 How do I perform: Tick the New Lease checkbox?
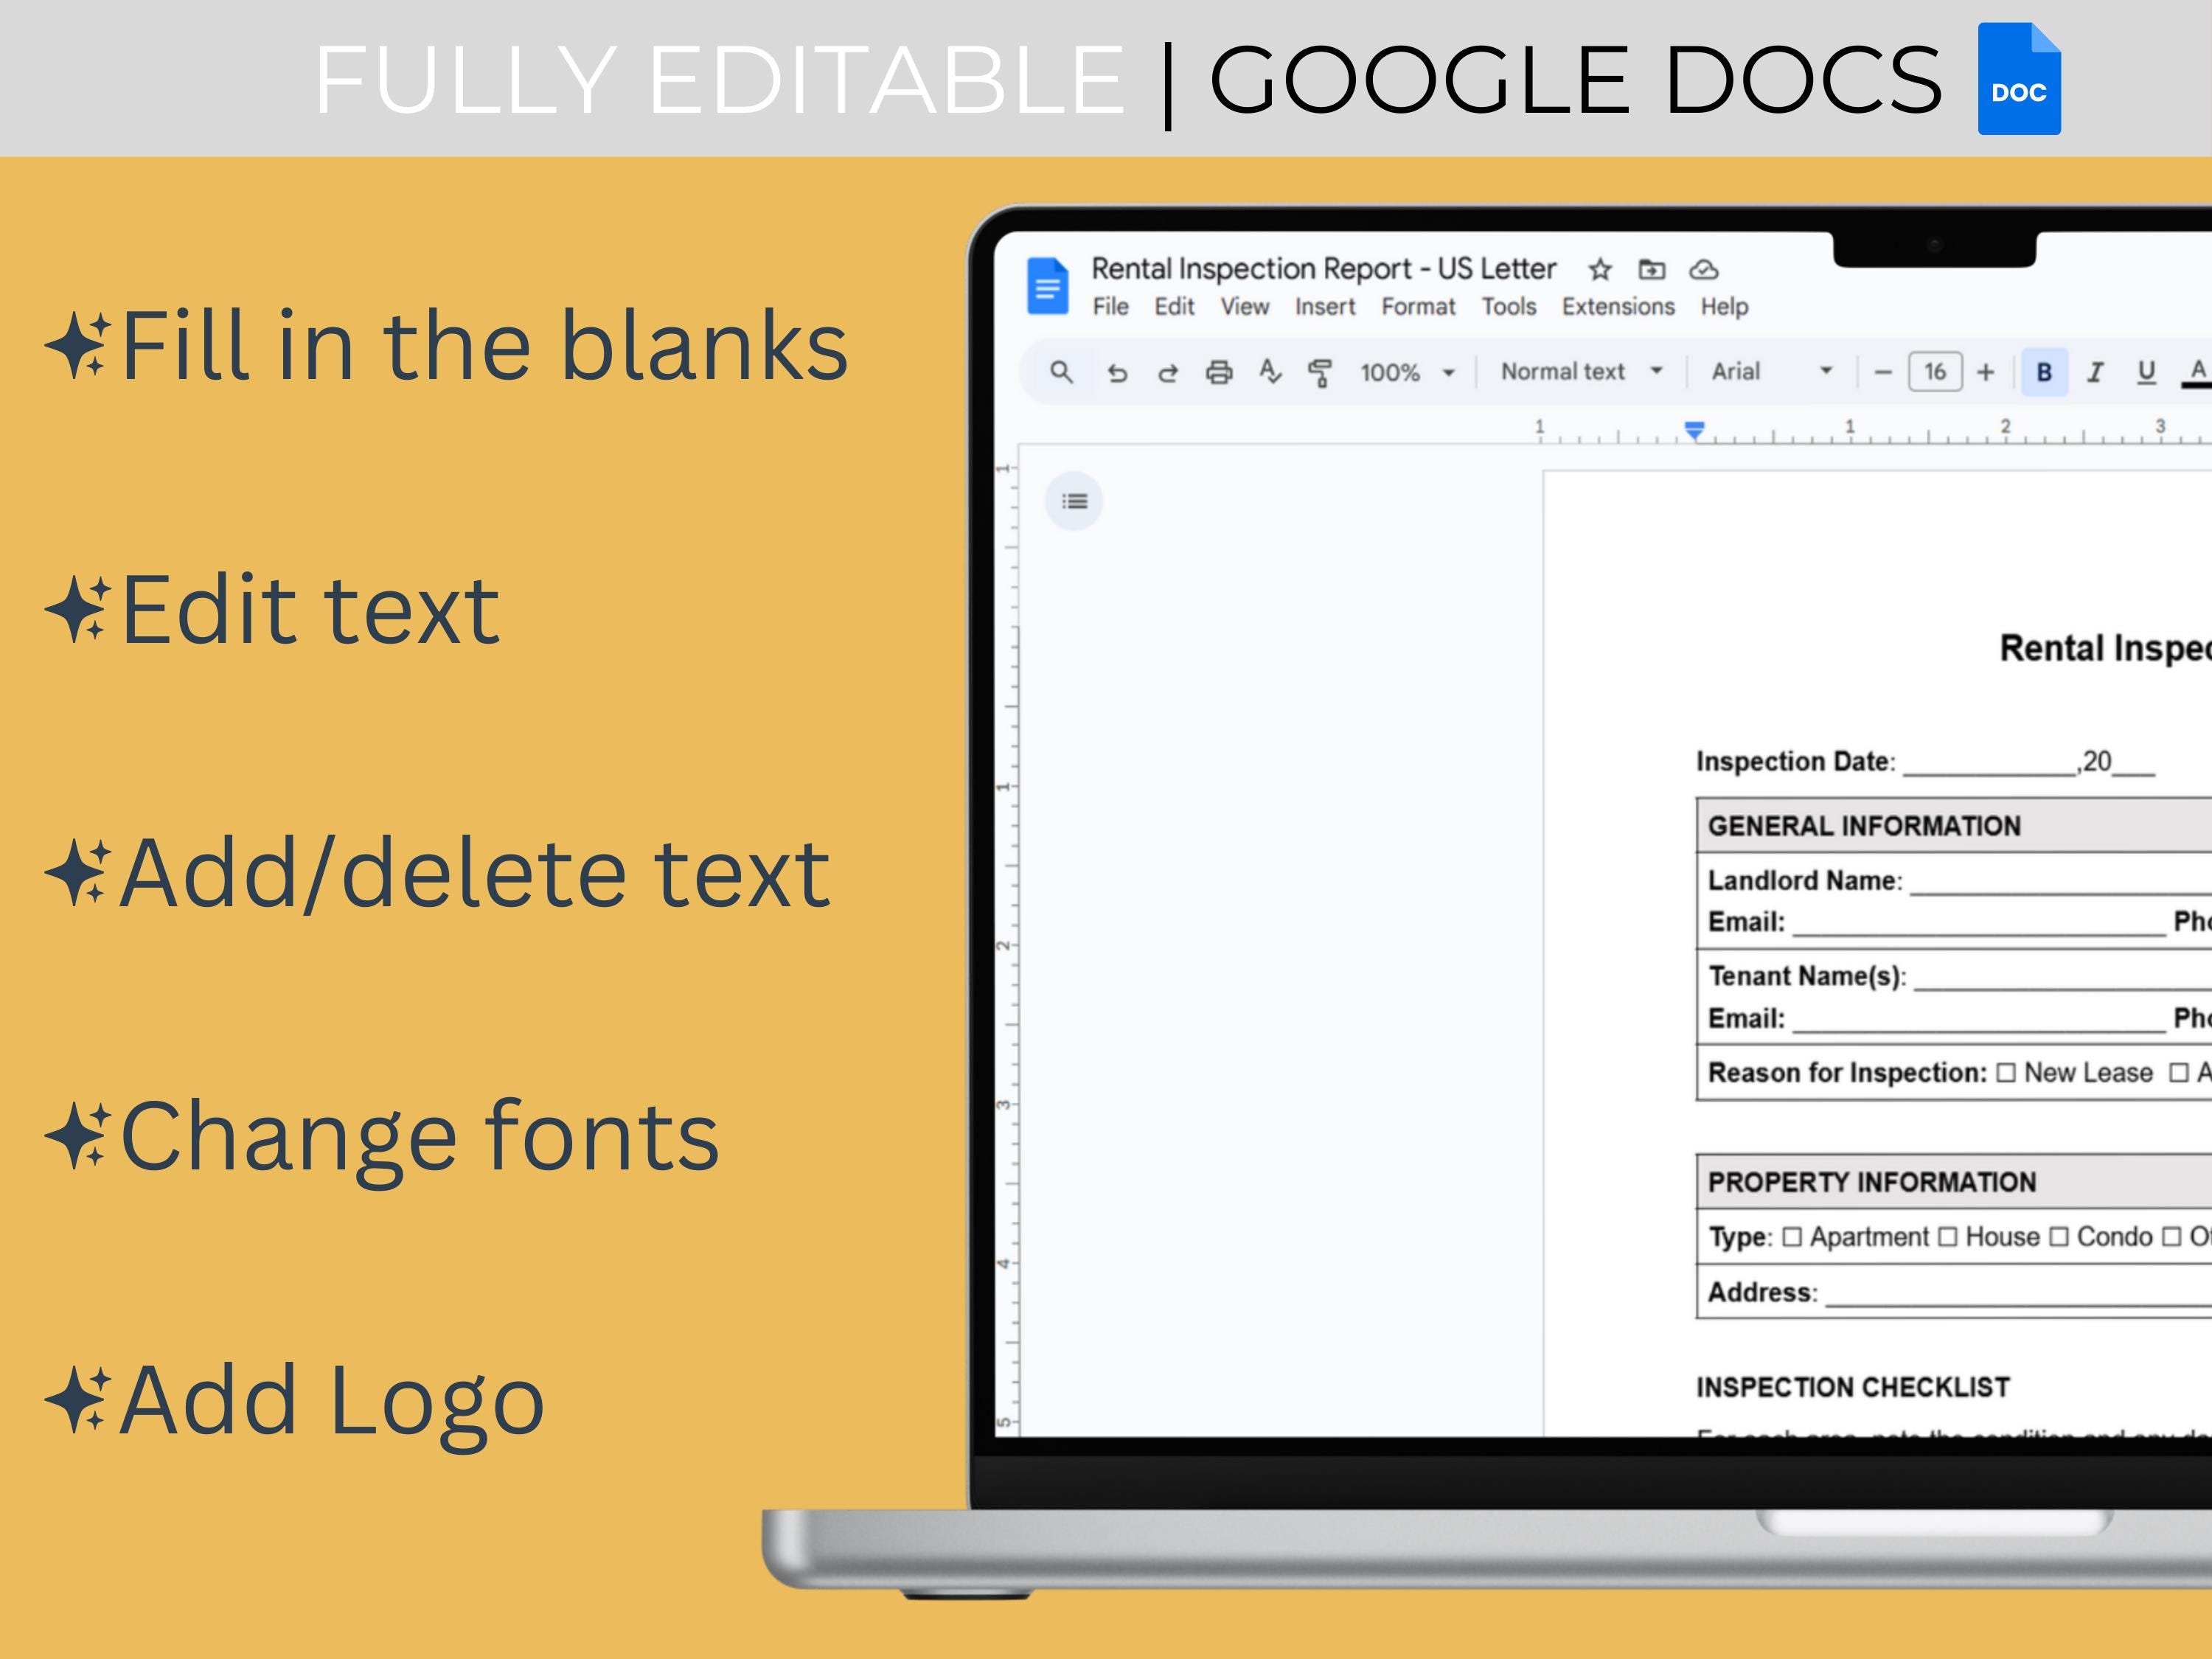2006,1073
